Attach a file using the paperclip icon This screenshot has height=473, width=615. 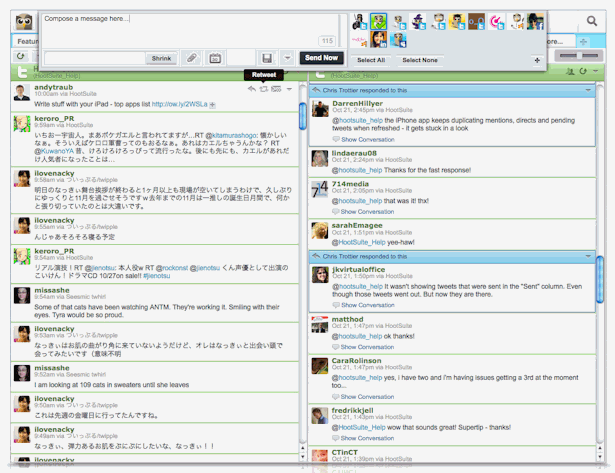pyautogui.click(x=192, y=58)
